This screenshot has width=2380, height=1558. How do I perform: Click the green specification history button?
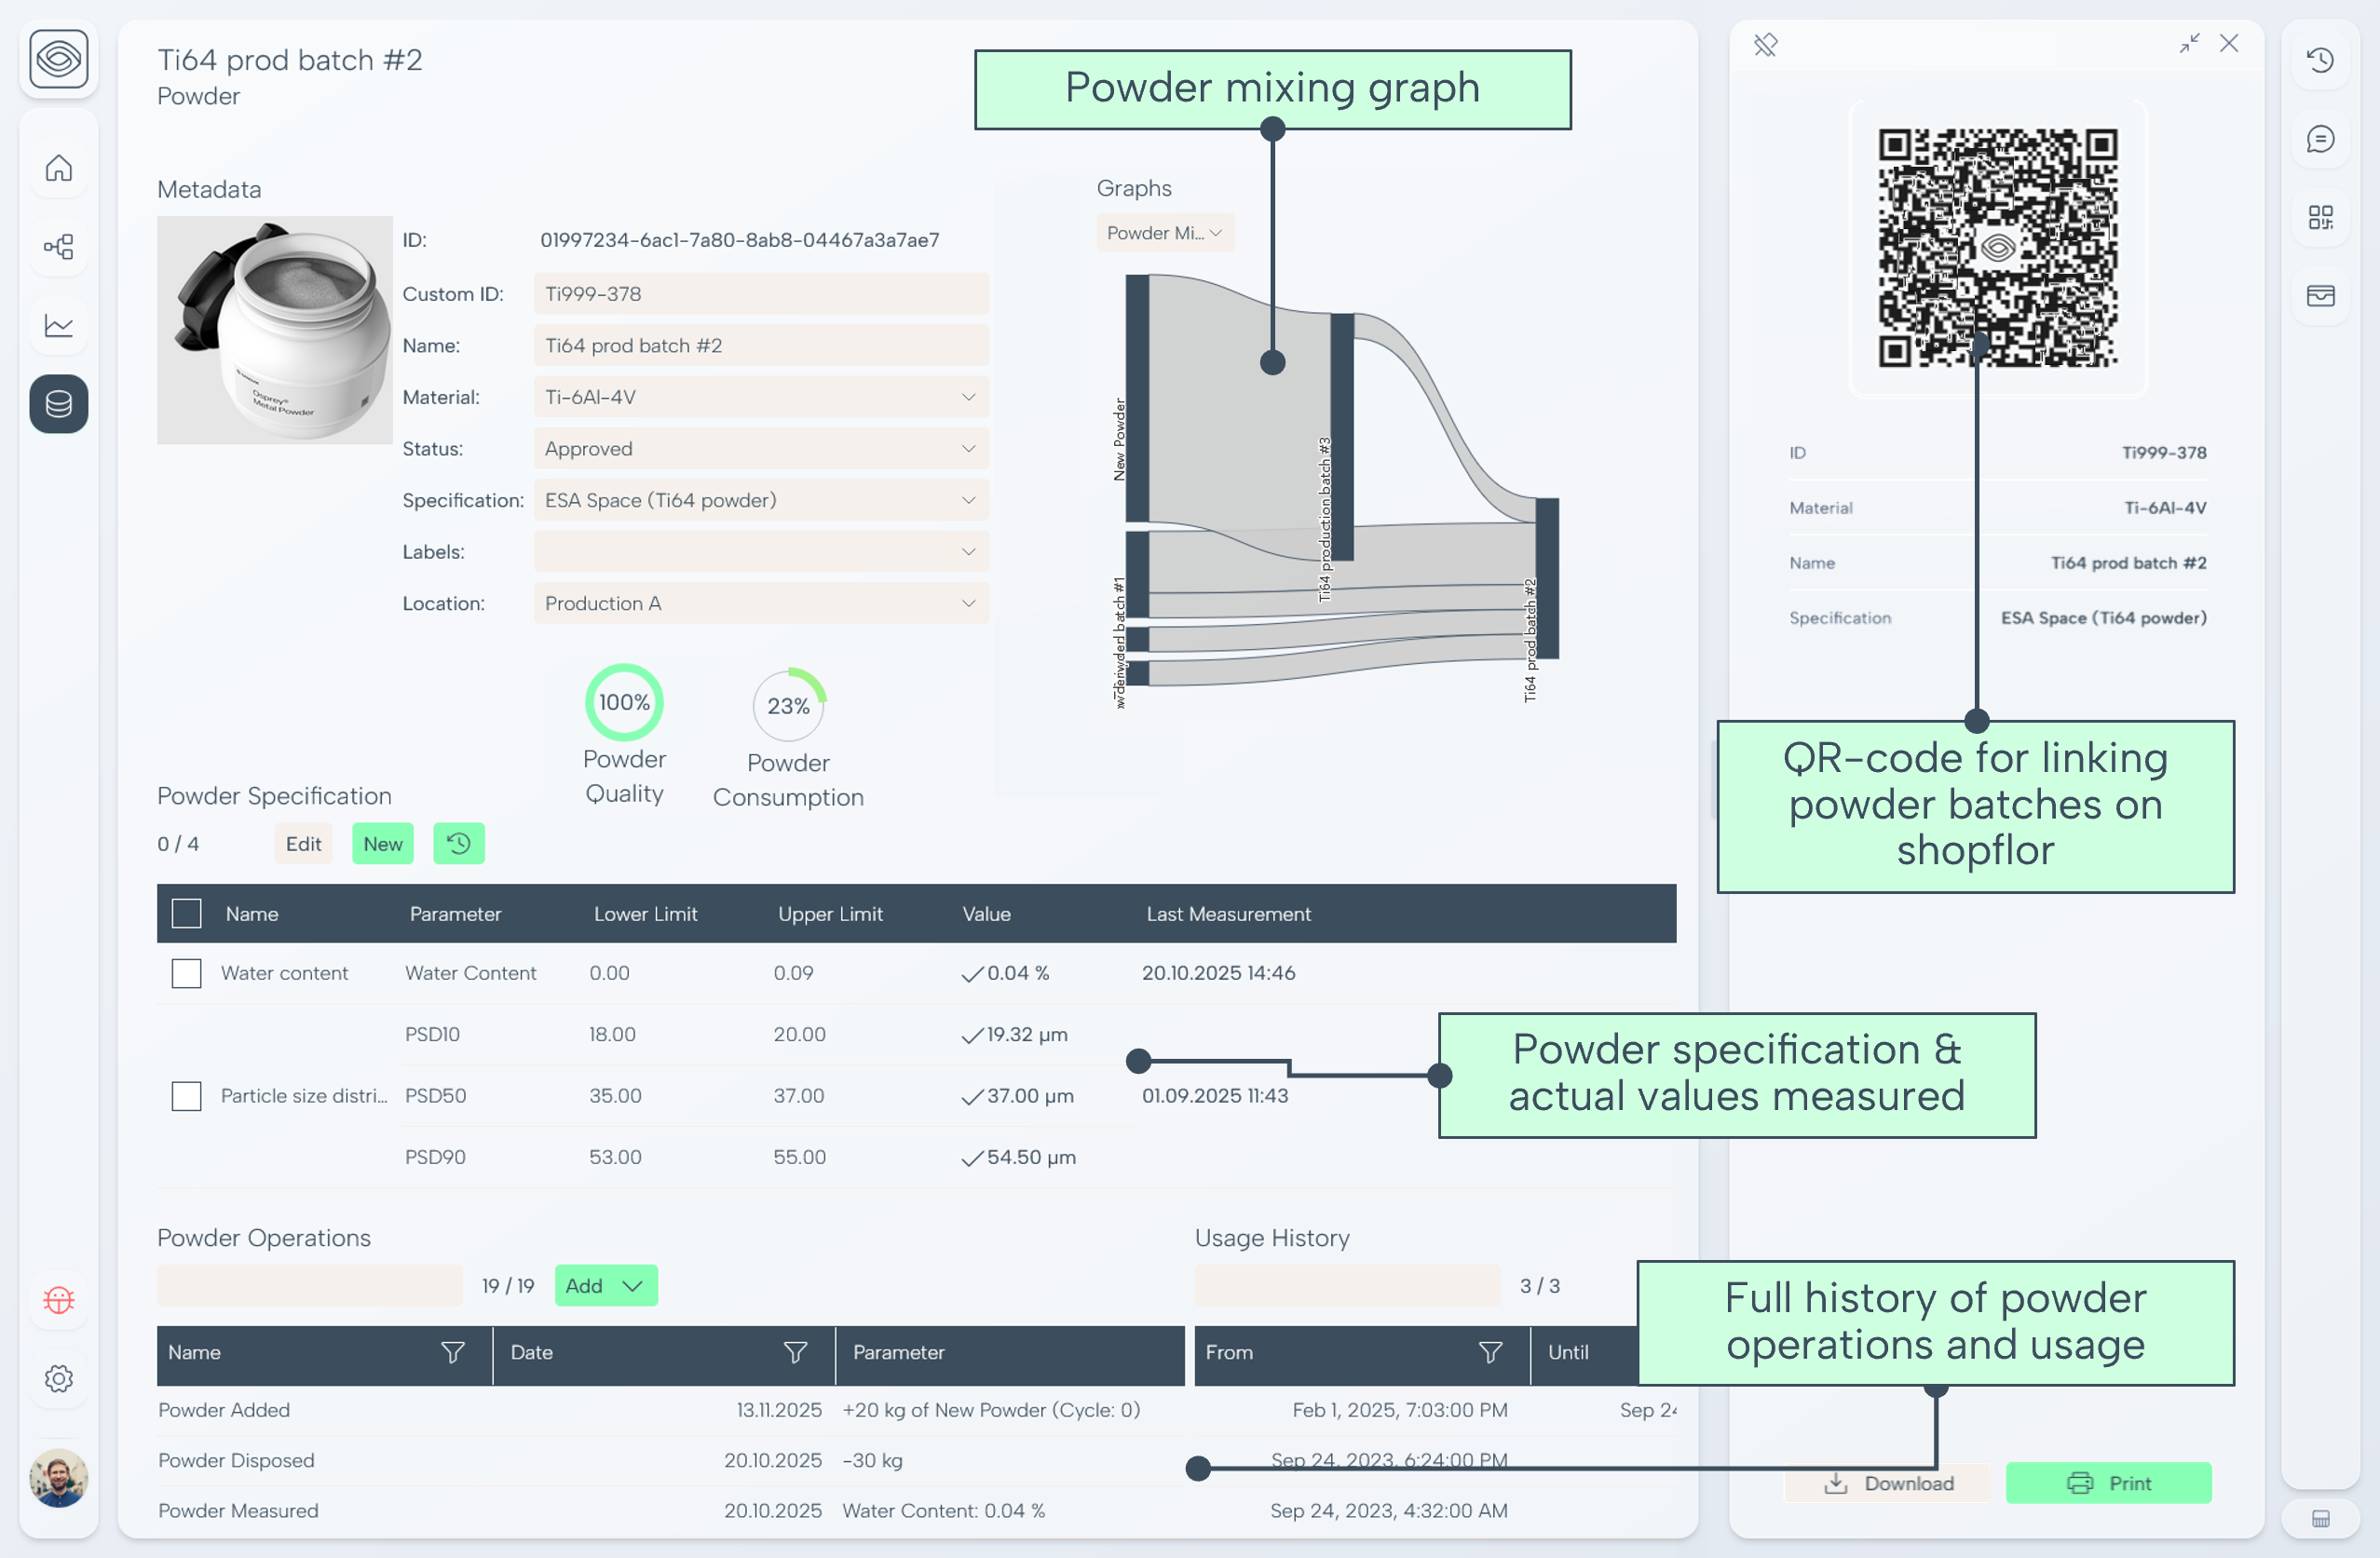(458, 843)
